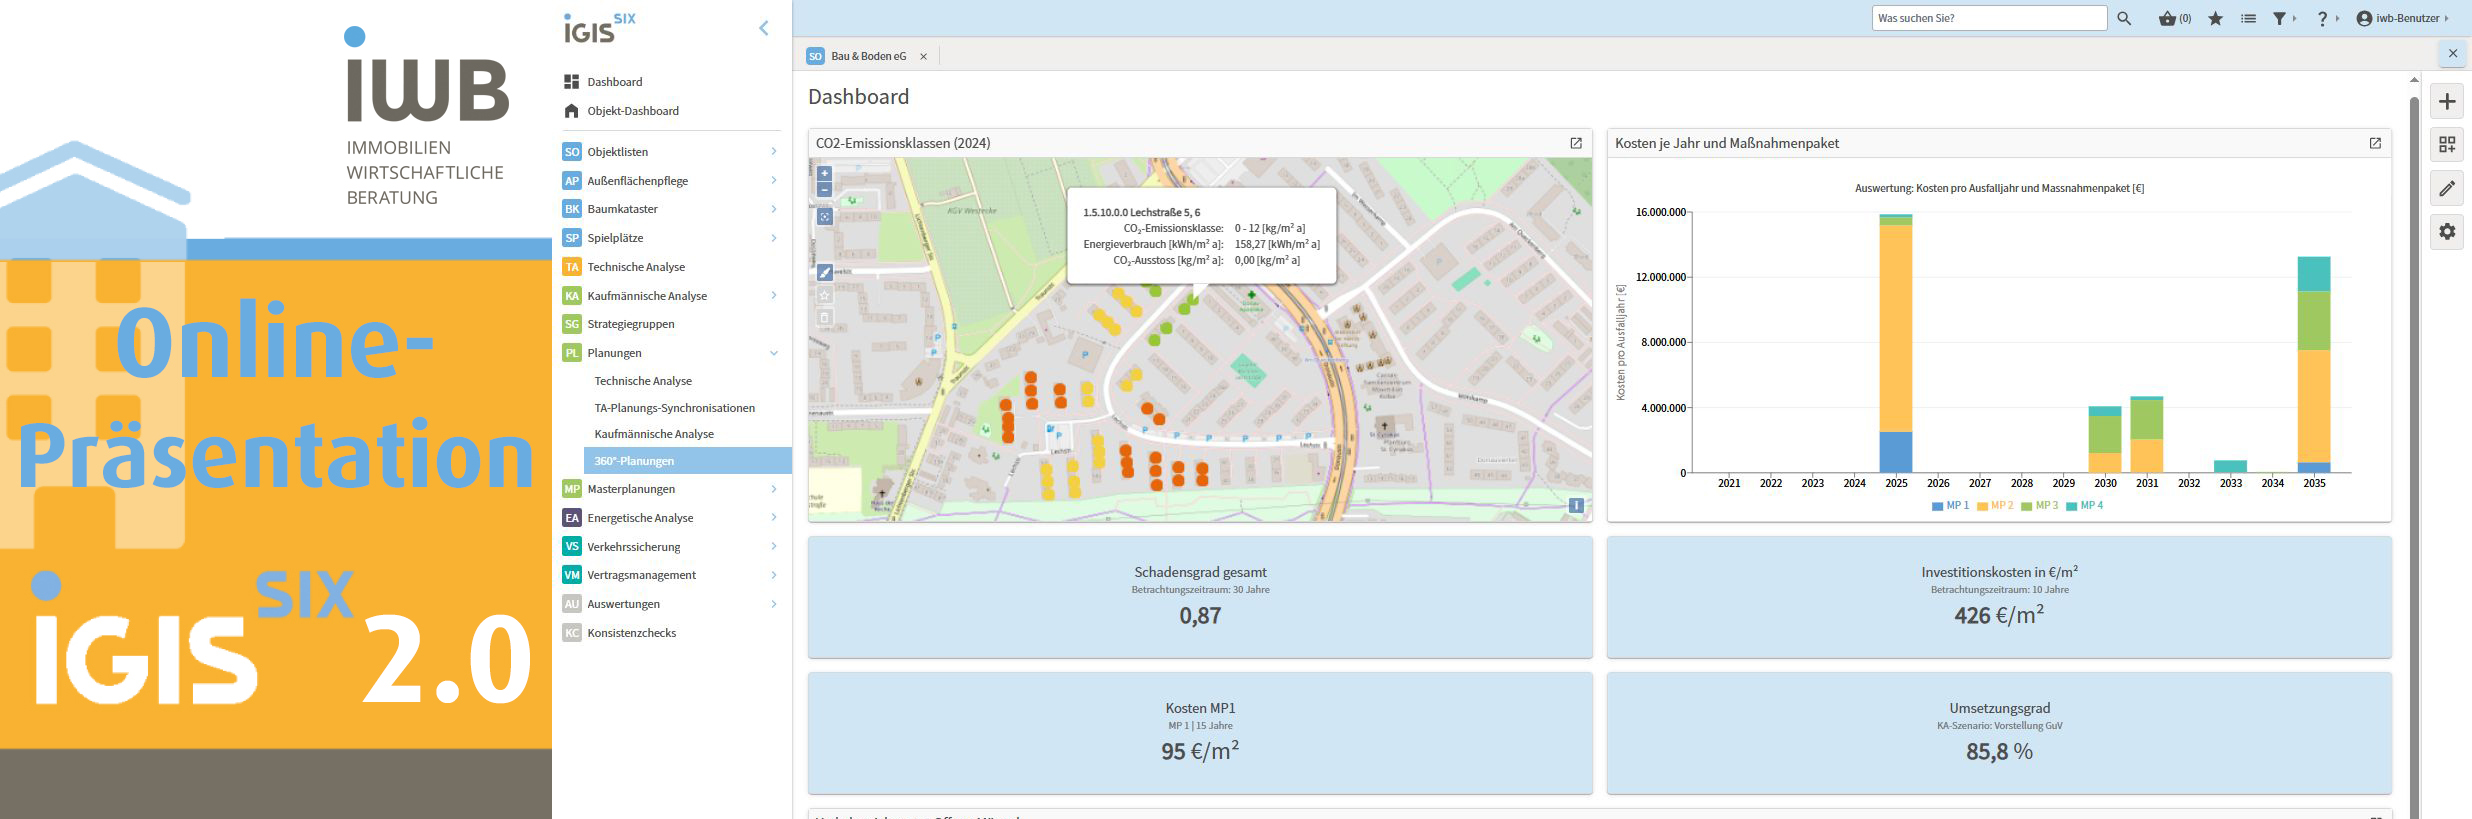Toggle MP 1 series in chart legend
Image resolution: width=2472 pixels, height=819 pixels.
[1951, 506]
